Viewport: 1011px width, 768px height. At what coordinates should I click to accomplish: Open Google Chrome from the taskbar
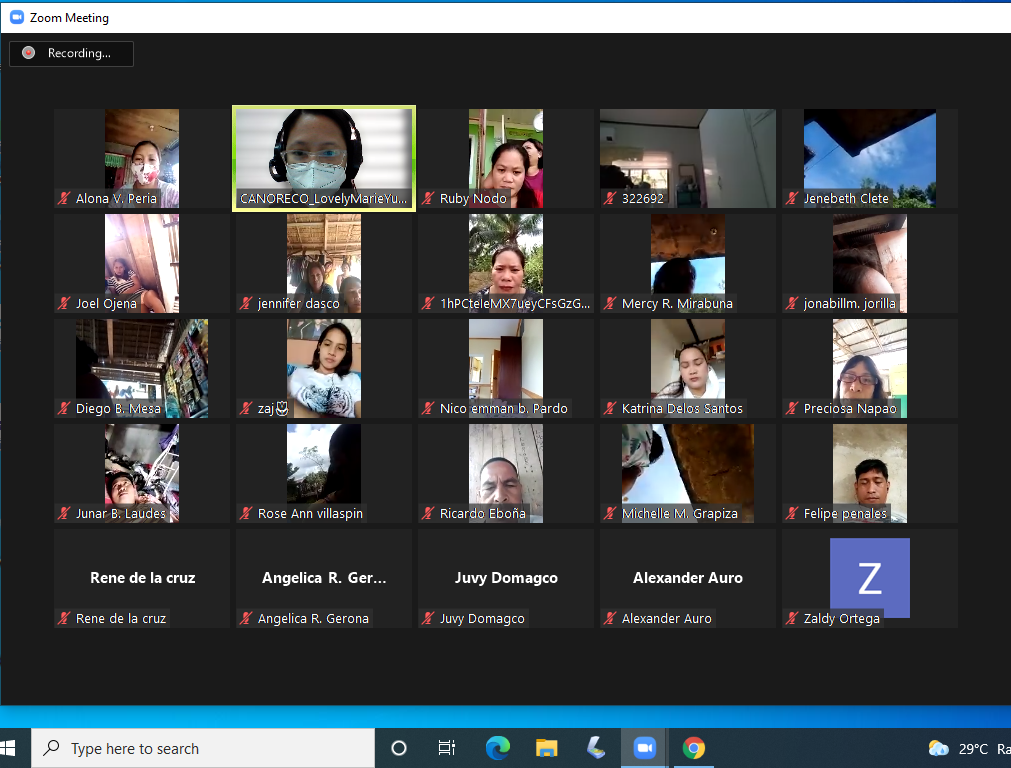click(x=693, y=748)
